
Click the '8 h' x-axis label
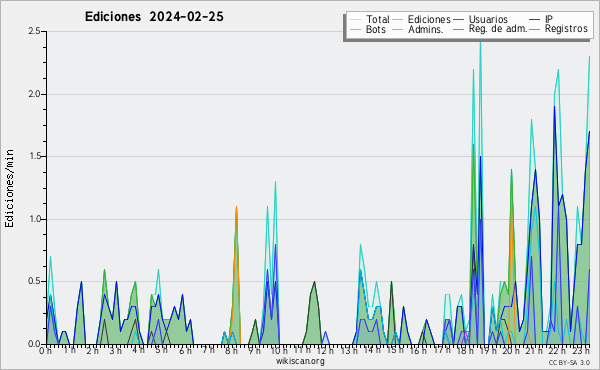pyautogui.click(x=231, y=351)
